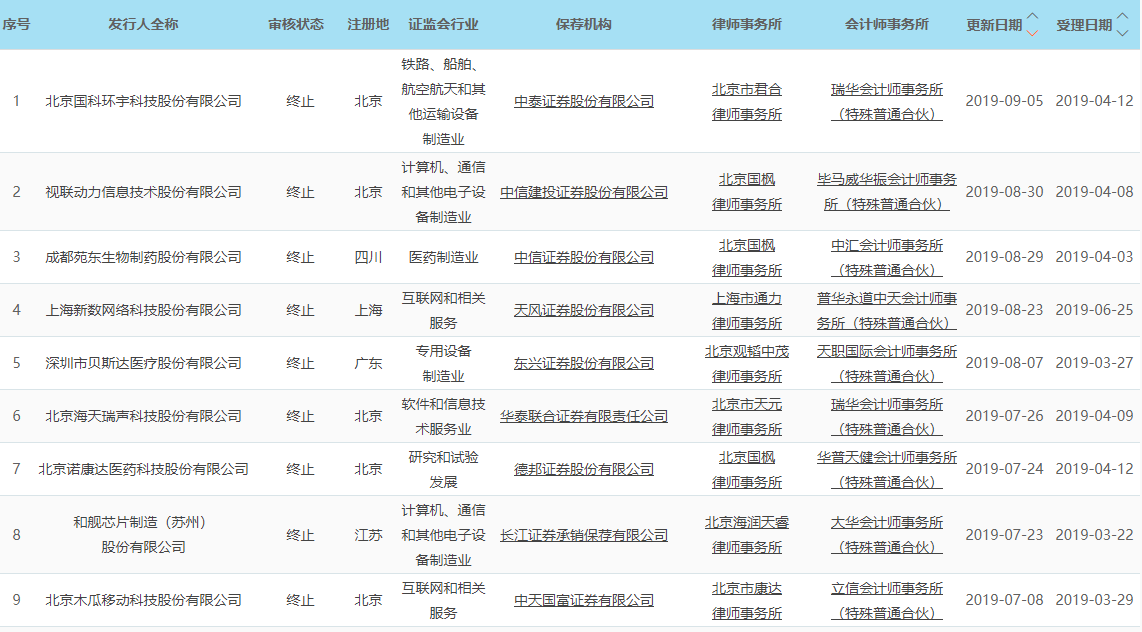Viewport: 1142px width, 632px height.
Task: Click the 受理日期 ascending sort arrow
Action: (1123, 17)
